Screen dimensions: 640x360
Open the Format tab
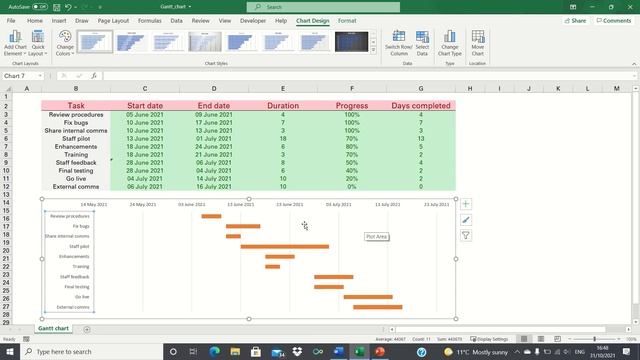tap(347, 20)
